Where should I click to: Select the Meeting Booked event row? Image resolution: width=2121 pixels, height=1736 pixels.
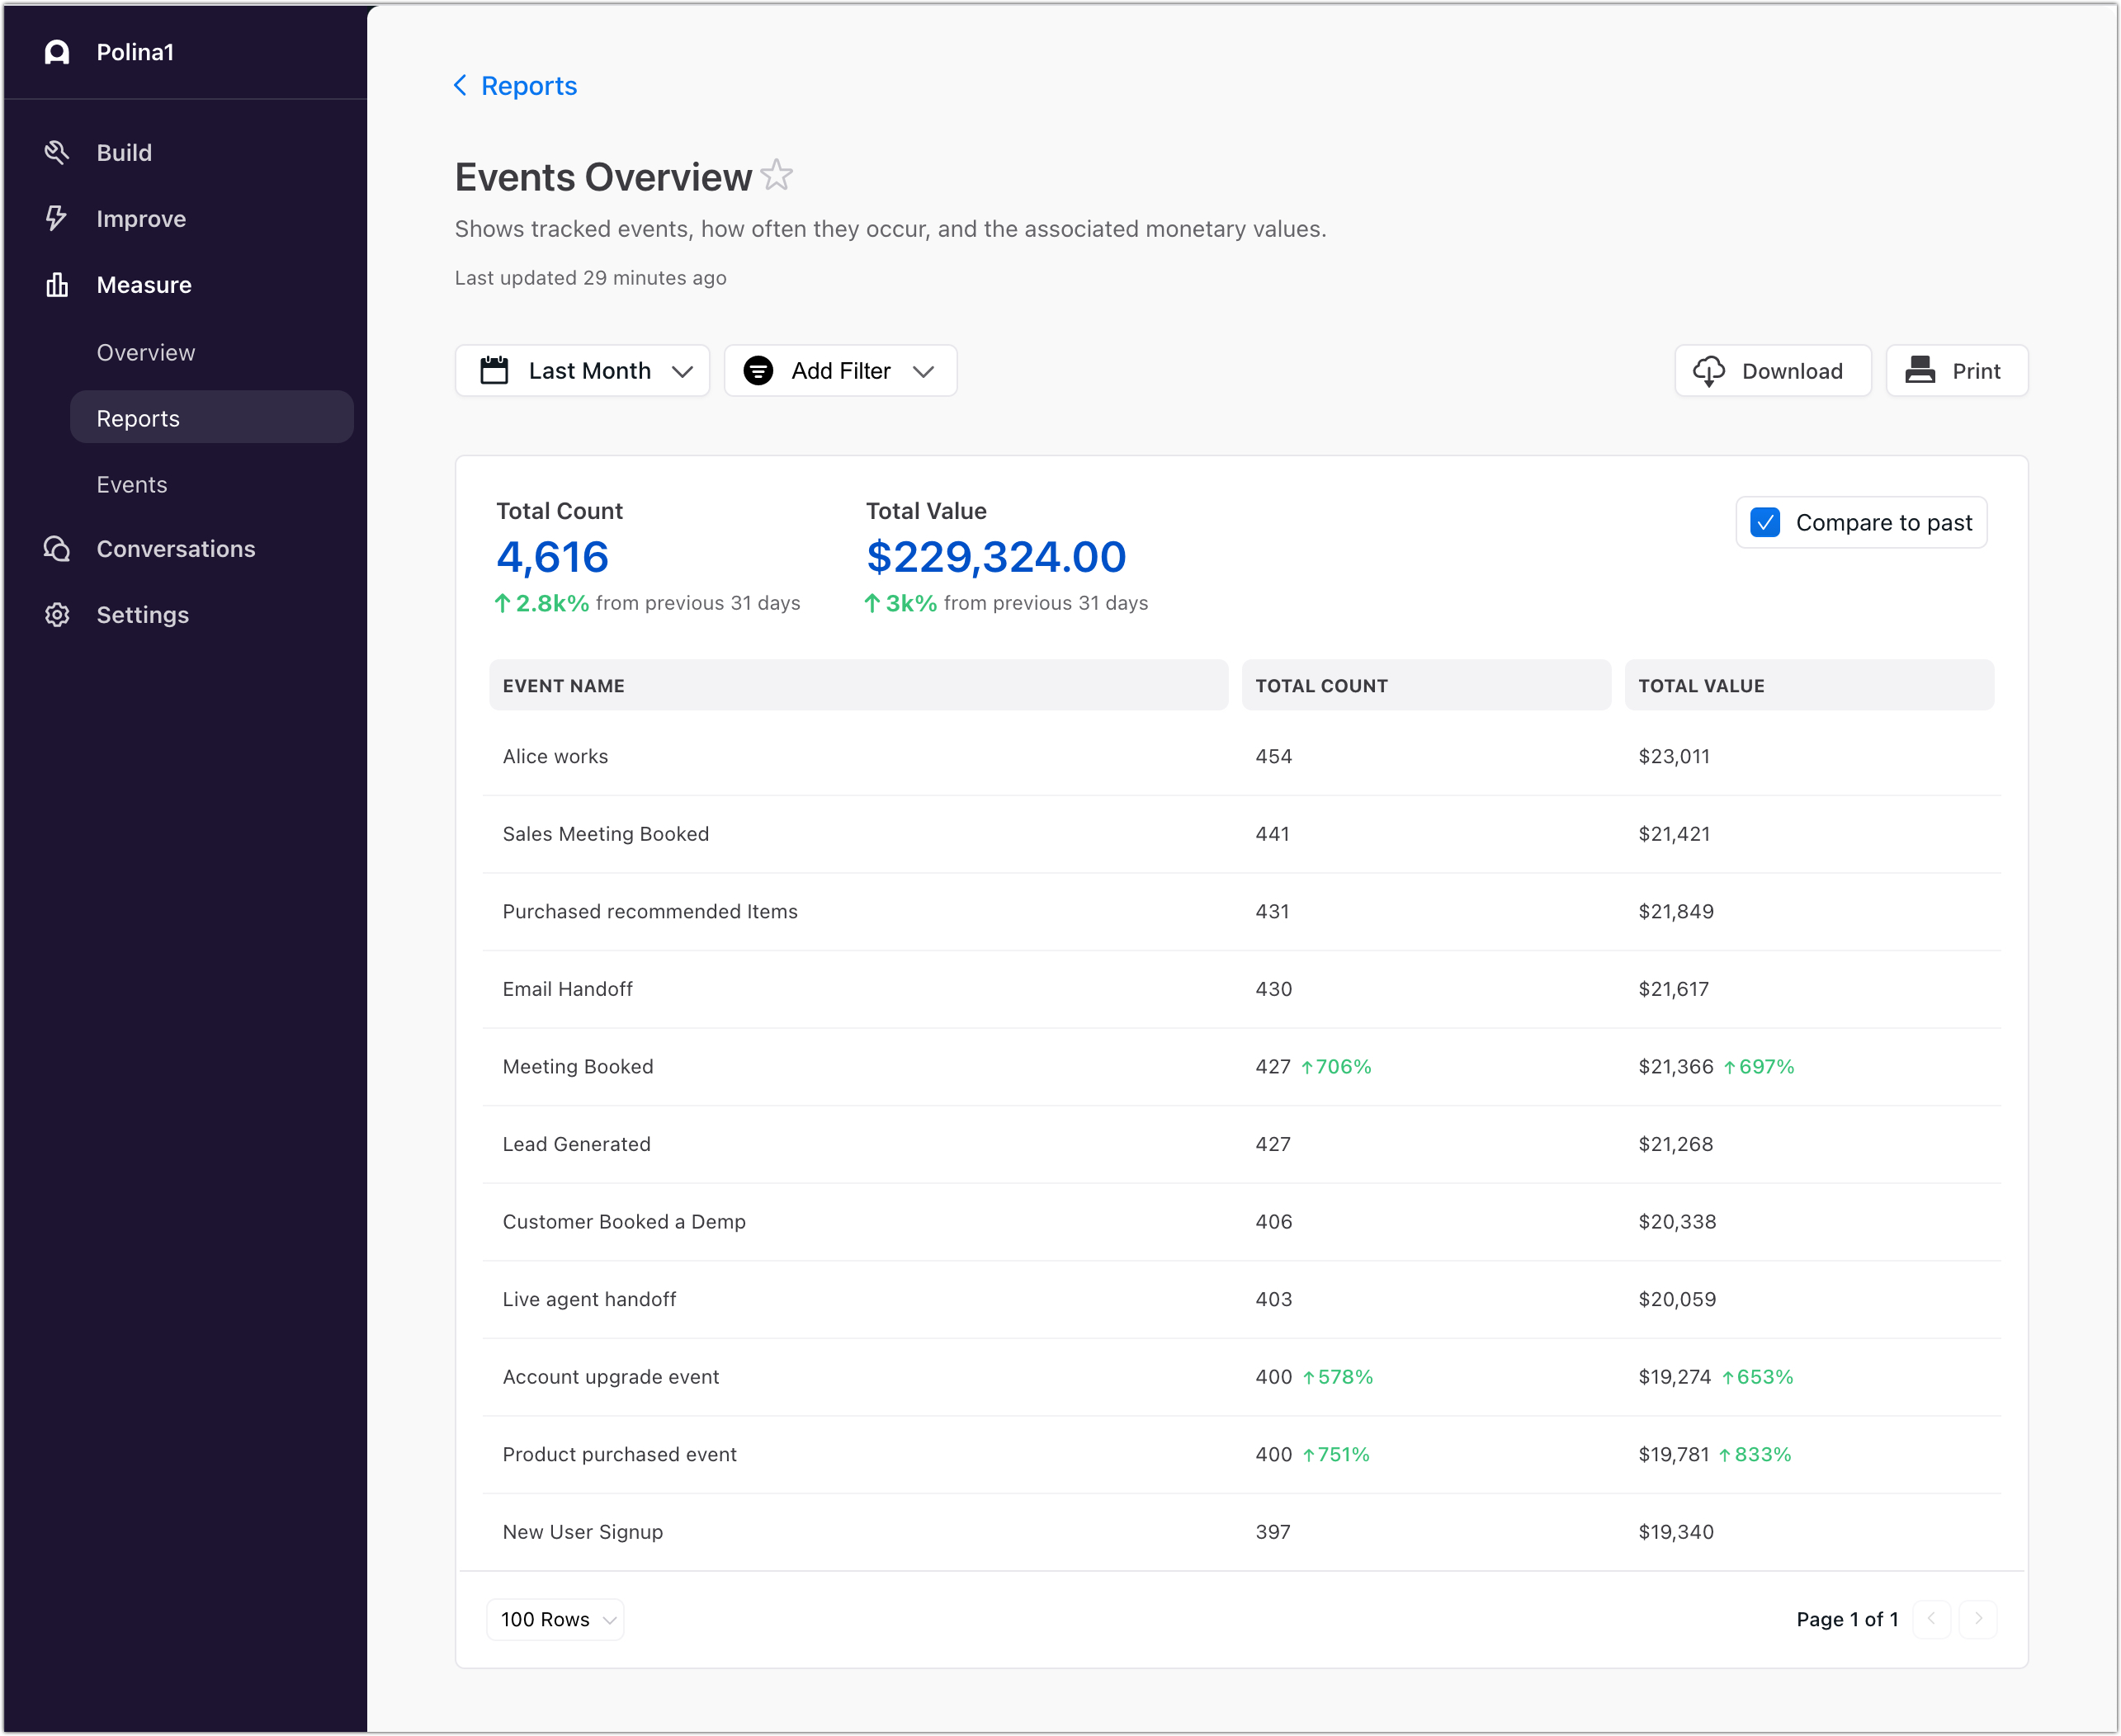point(578,1067)
